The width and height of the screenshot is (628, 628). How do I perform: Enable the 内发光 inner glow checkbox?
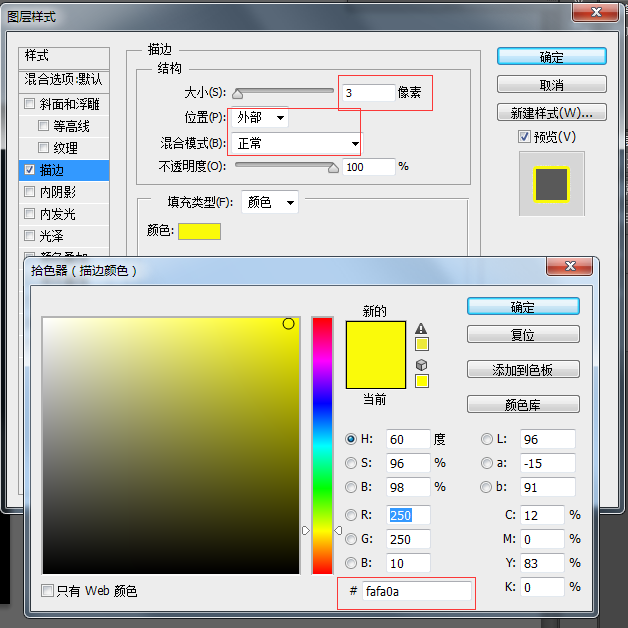pos(29,213)
